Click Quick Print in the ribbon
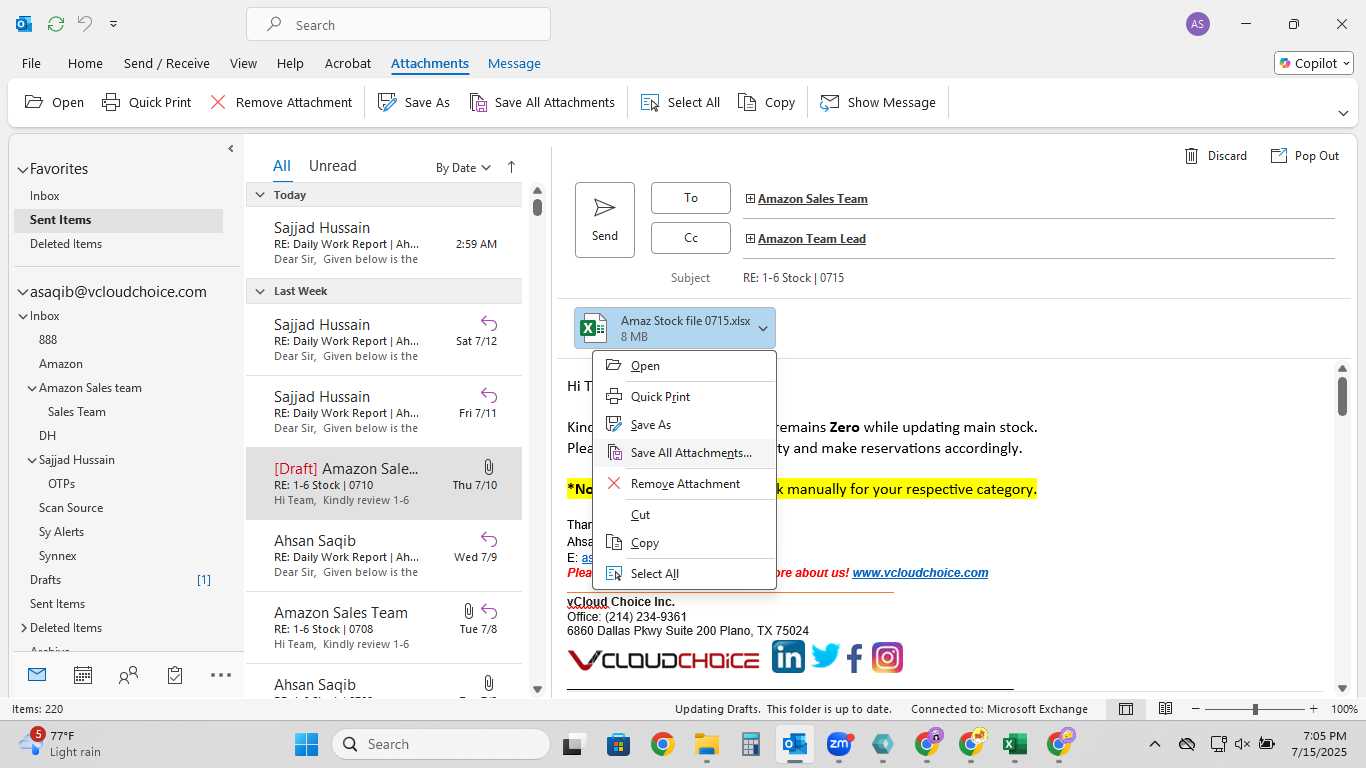Viewport: 1366px width, 768px height. (146, 102)
